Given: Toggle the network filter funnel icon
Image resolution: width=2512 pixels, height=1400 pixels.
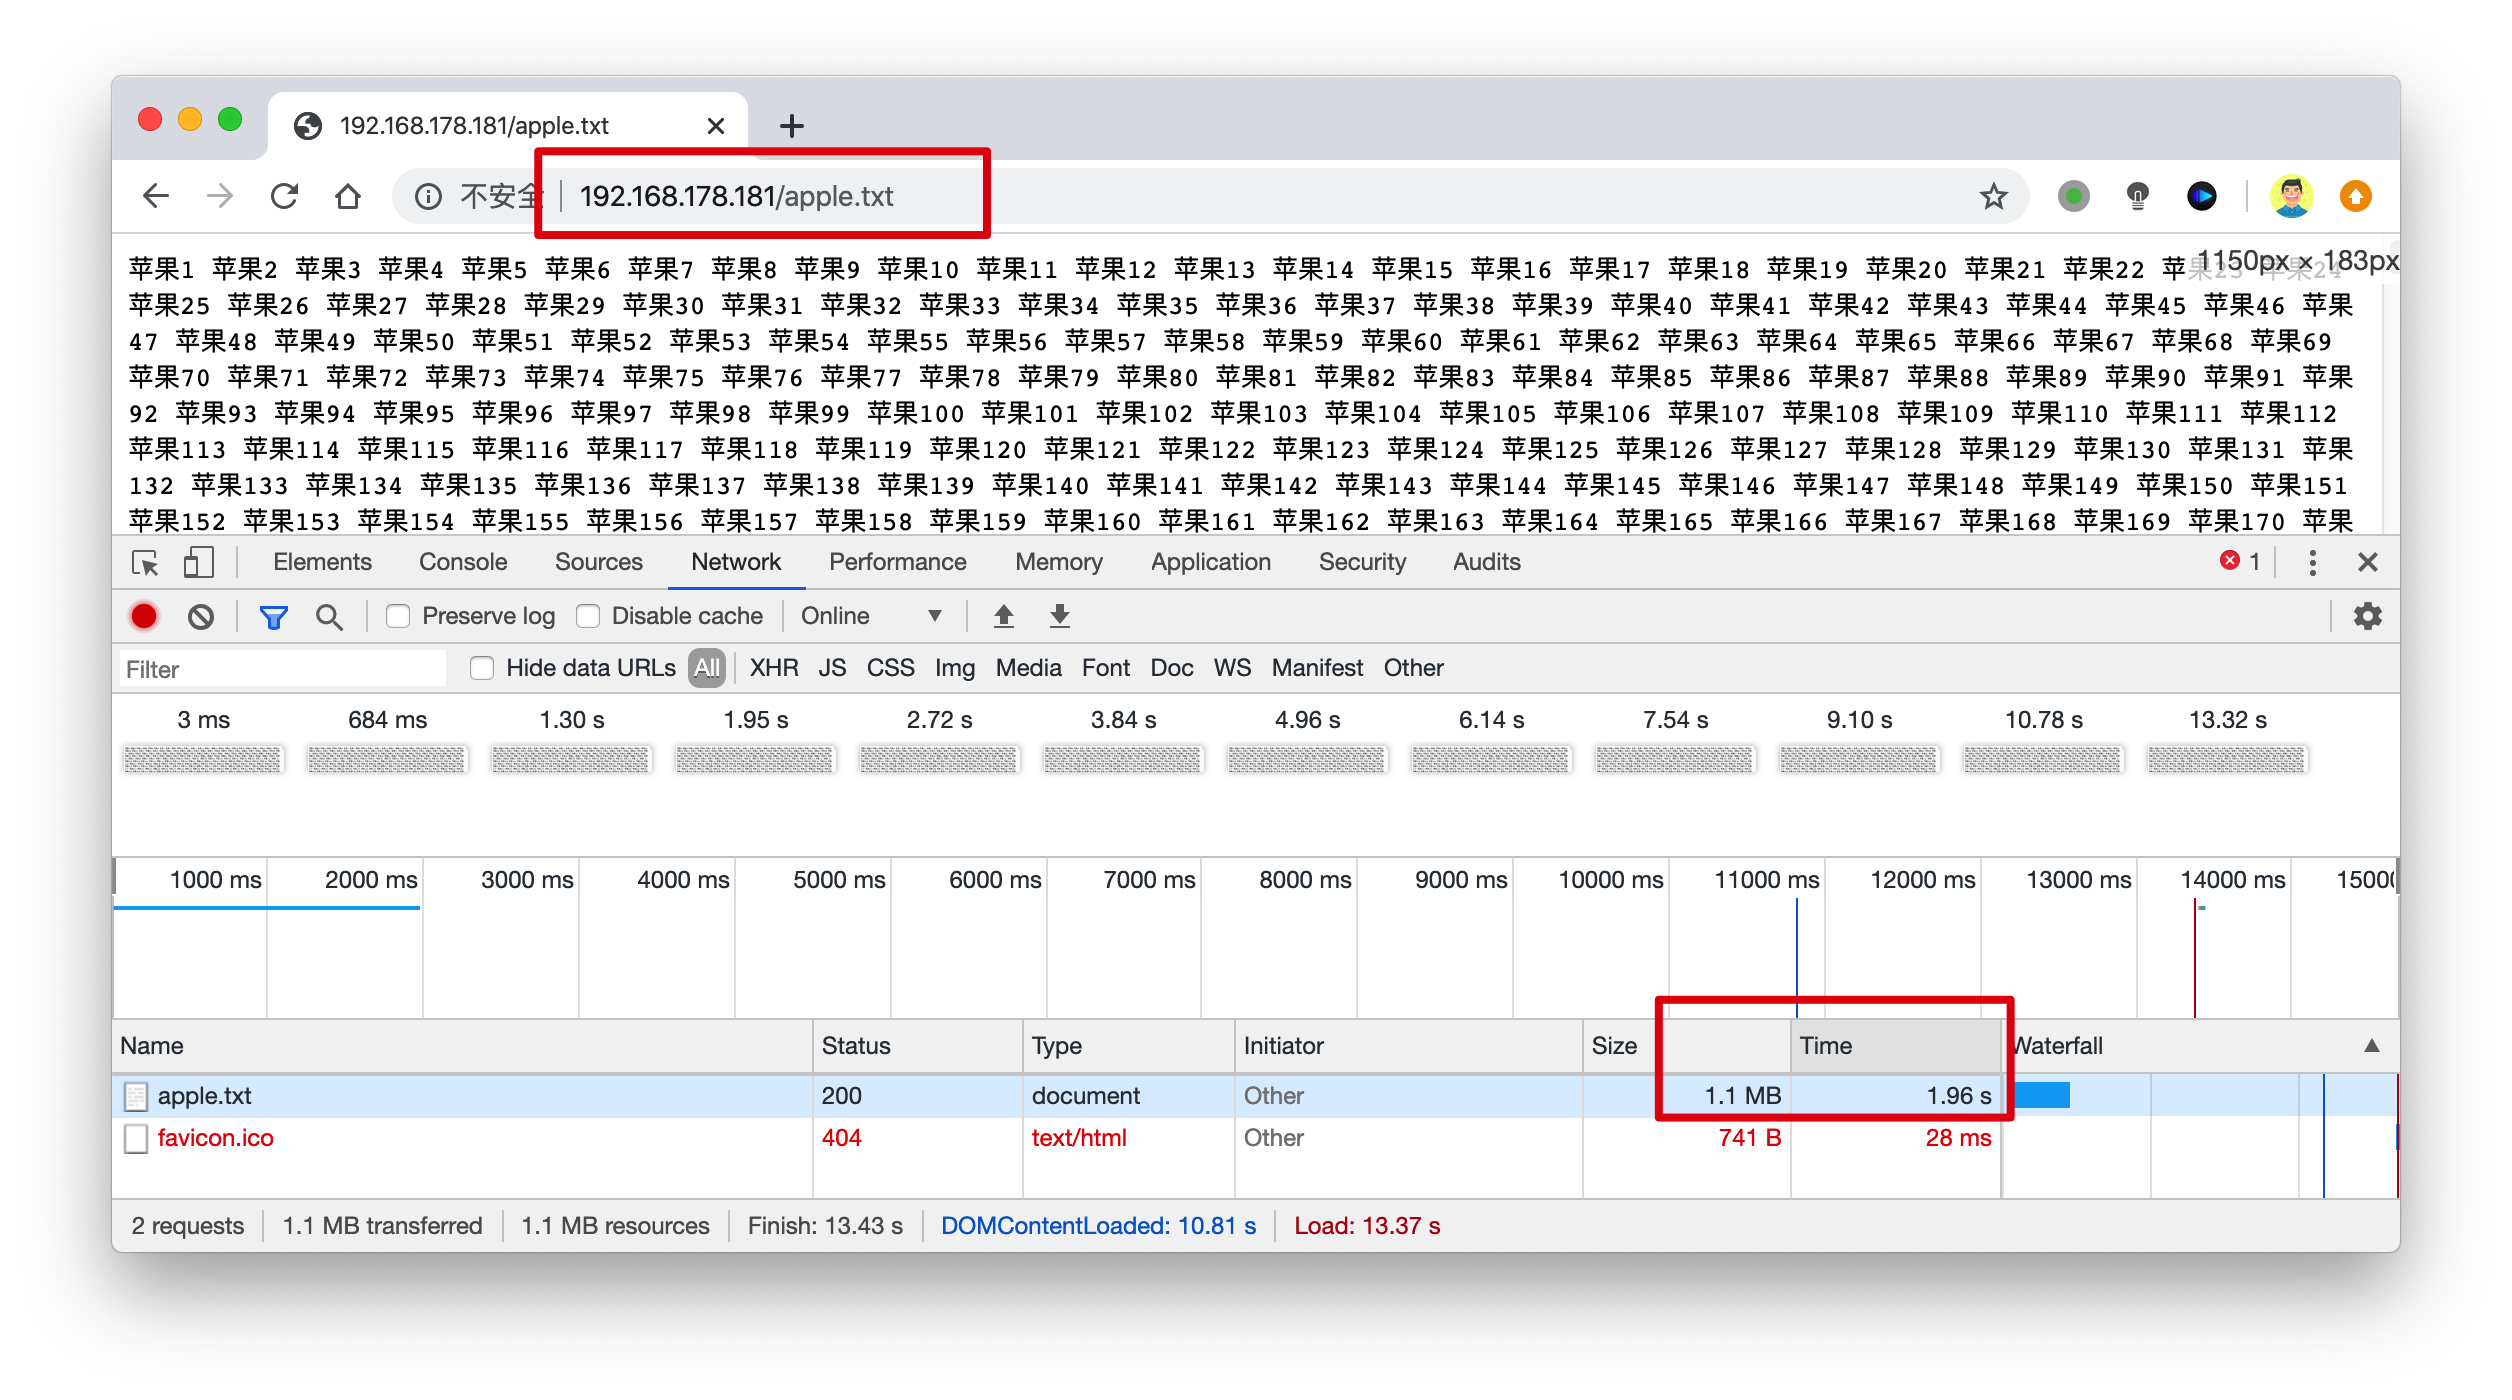Looking at the screenshot, I should click(273, 617).
